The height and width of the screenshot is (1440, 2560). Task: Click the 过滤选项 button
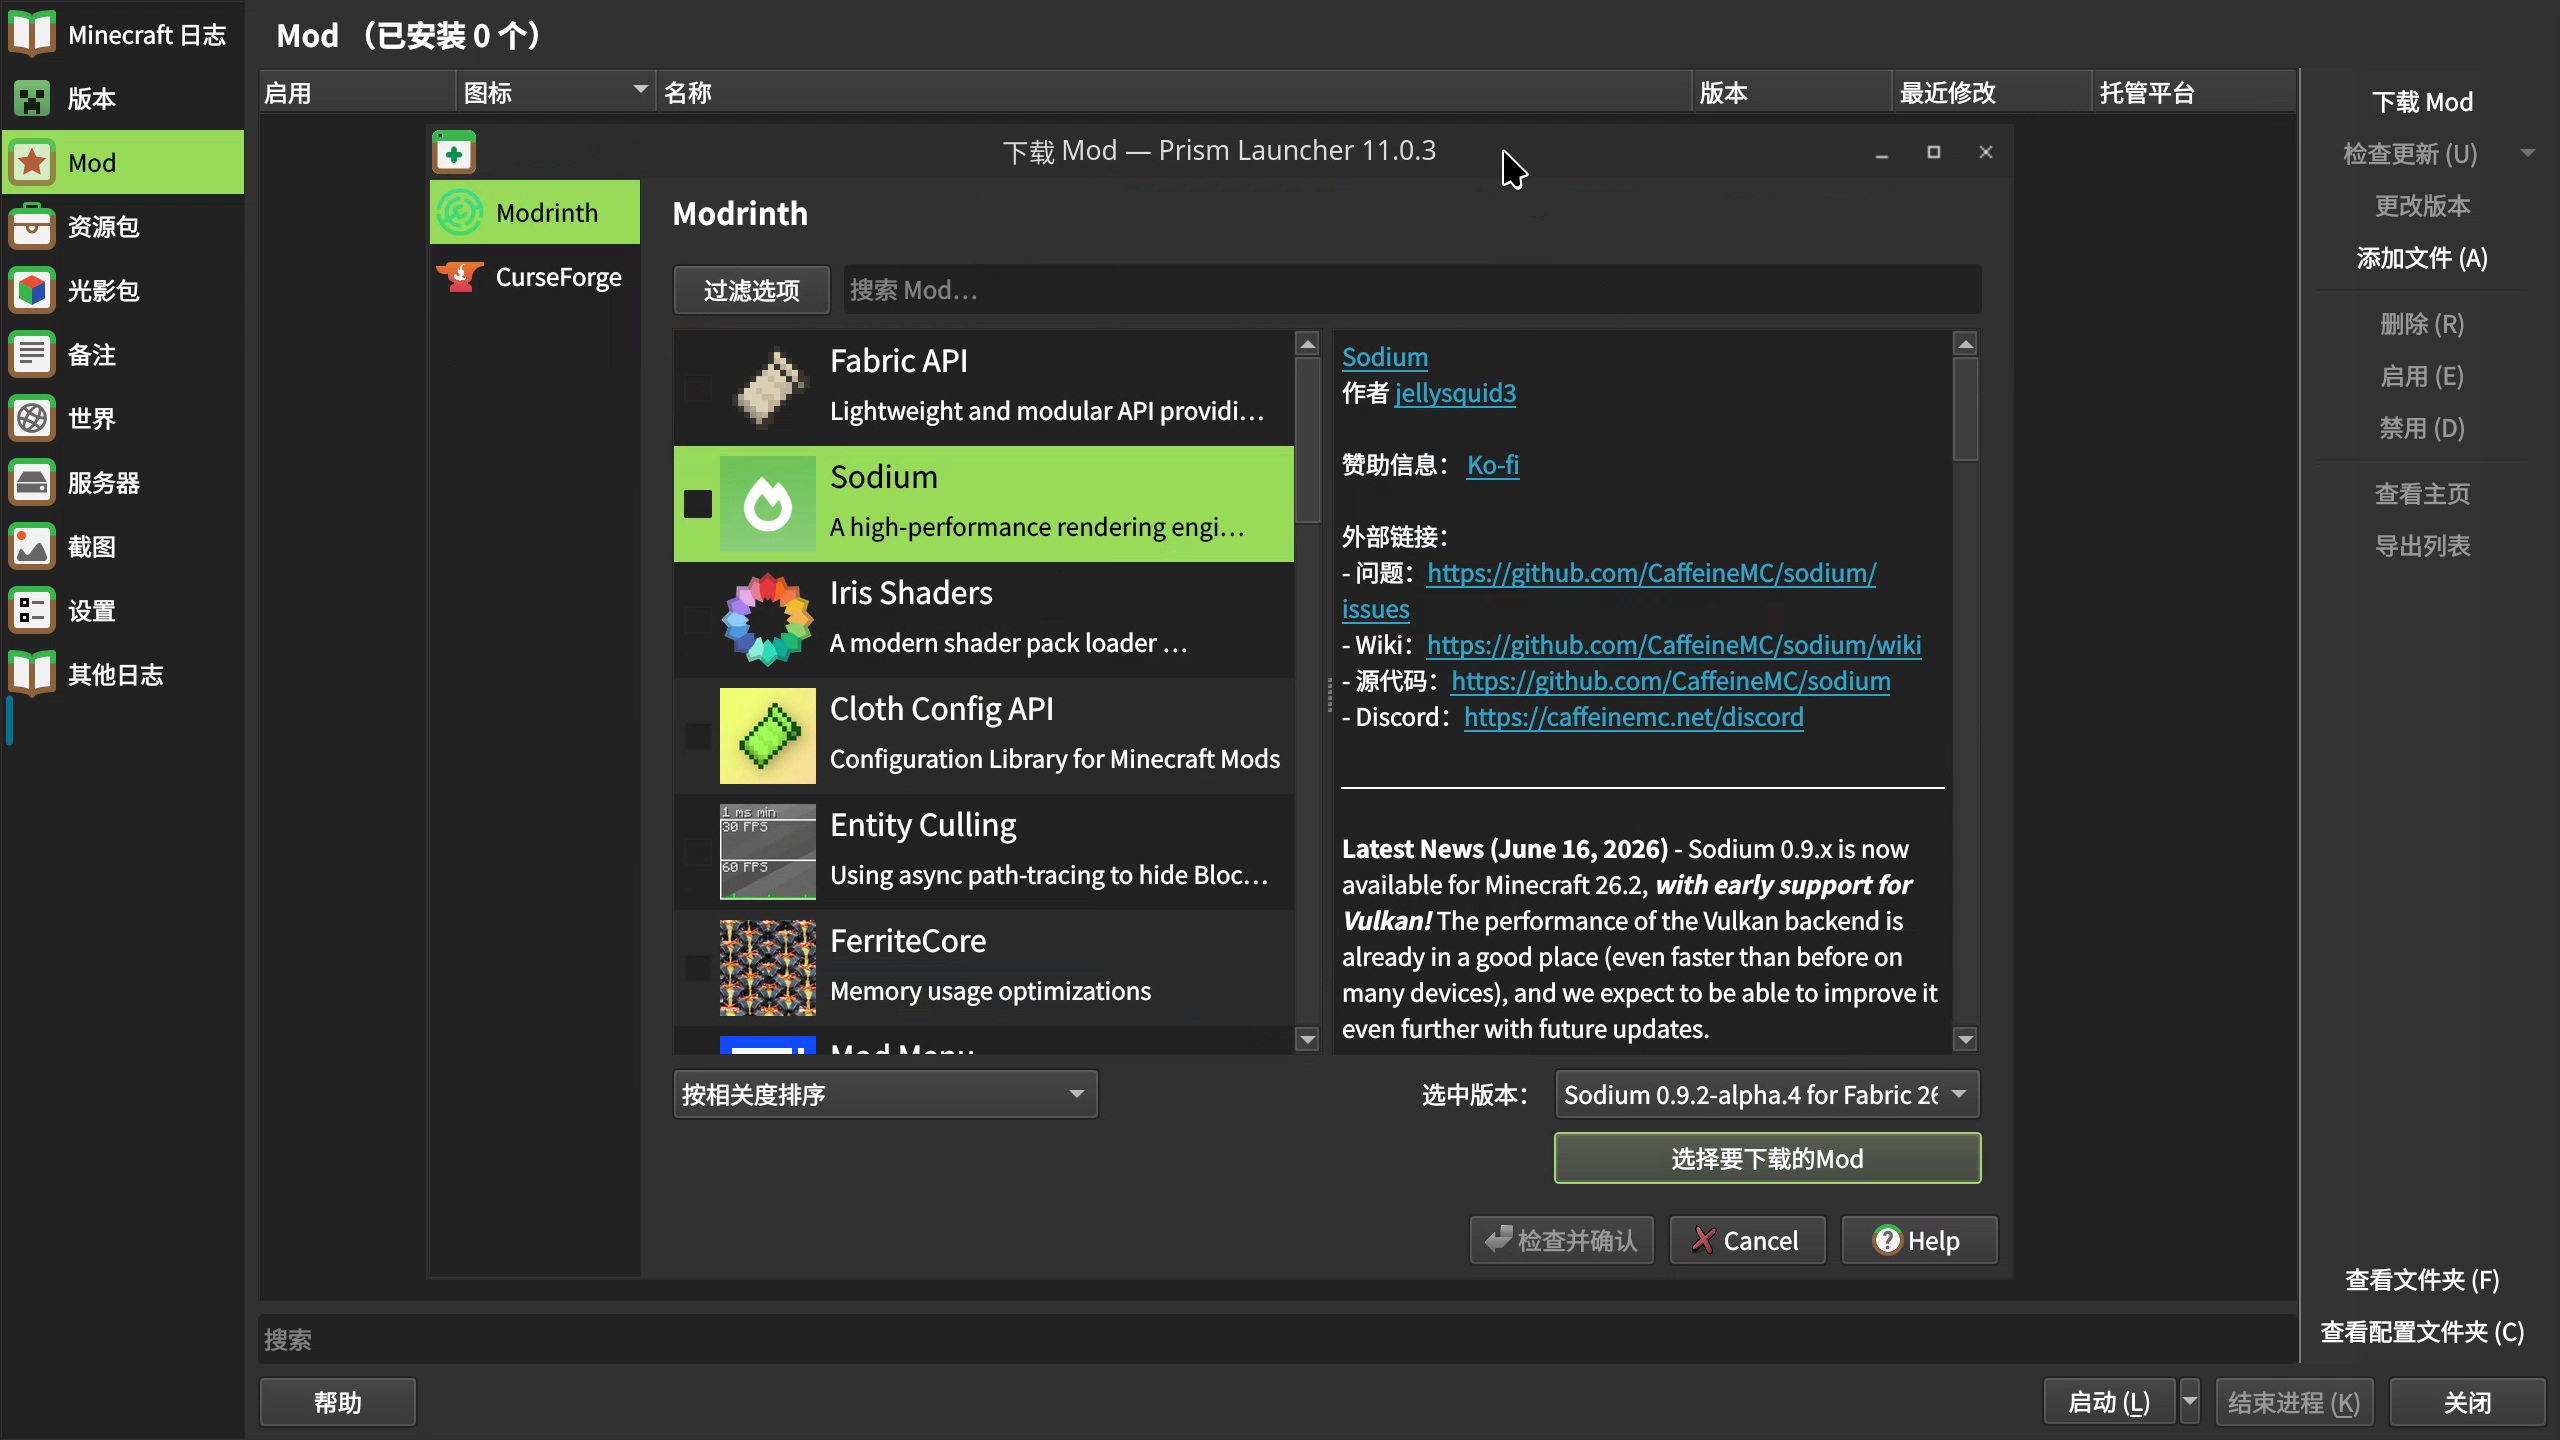coord(751,290)
